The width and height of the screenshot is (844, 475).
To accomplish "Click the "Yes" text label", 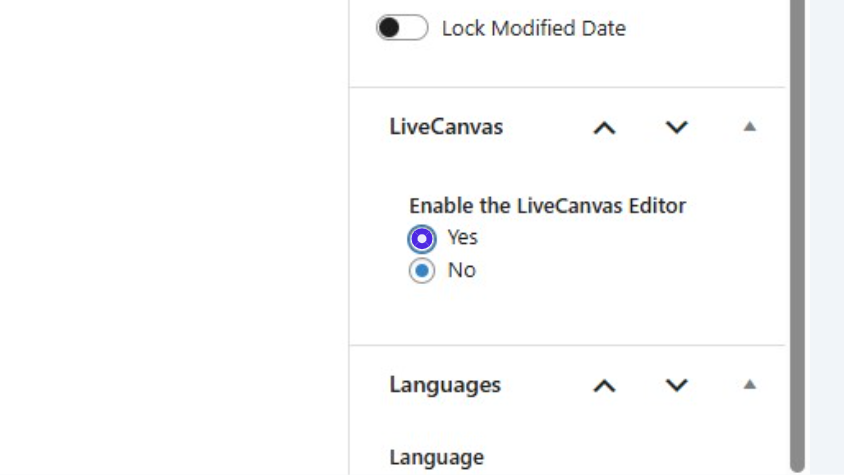I will click(x=463, y=237).
